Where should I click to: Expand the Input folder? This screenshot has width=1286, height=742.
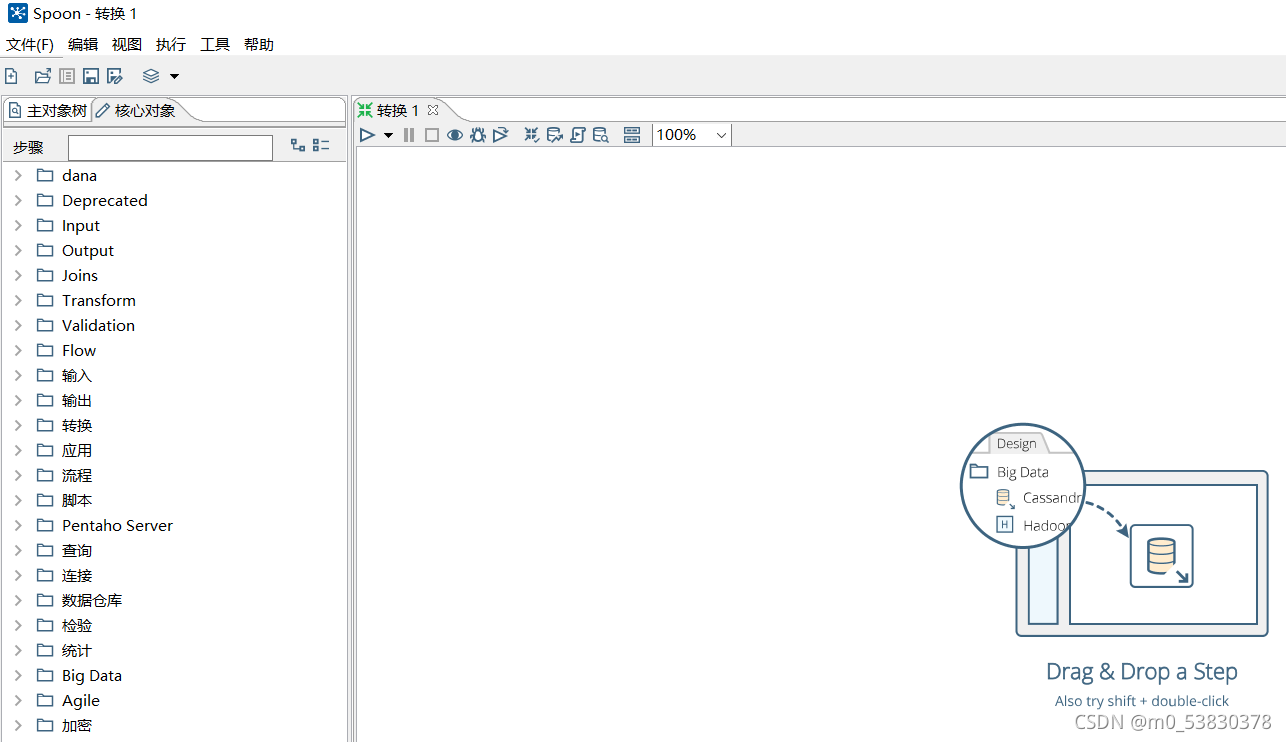[x=18, y=225]
